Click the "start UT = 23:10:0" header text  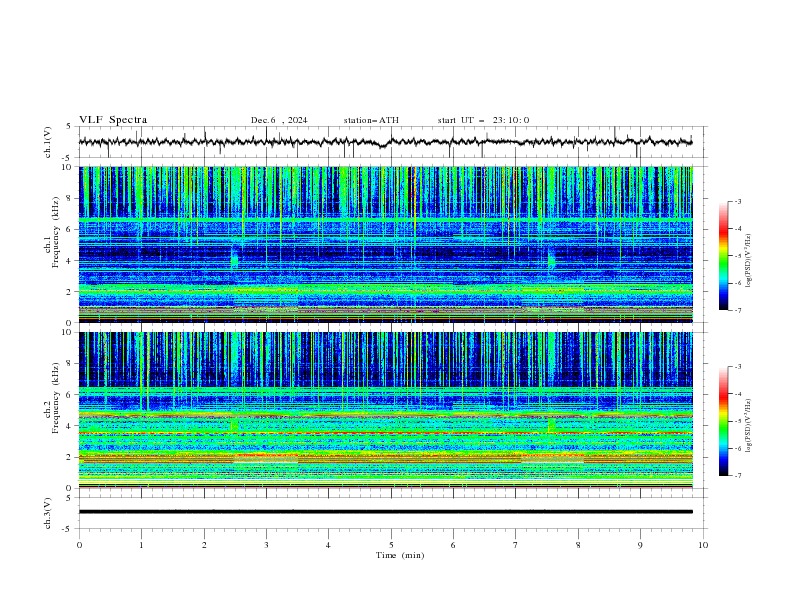pos(483,120)
